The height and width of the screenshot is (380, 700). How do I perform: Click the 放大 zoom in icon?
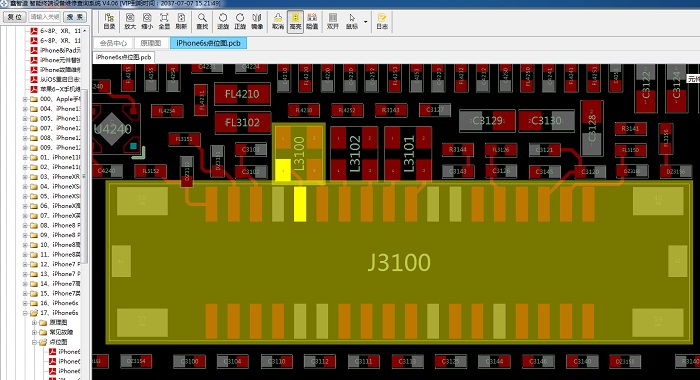point(130,21)
